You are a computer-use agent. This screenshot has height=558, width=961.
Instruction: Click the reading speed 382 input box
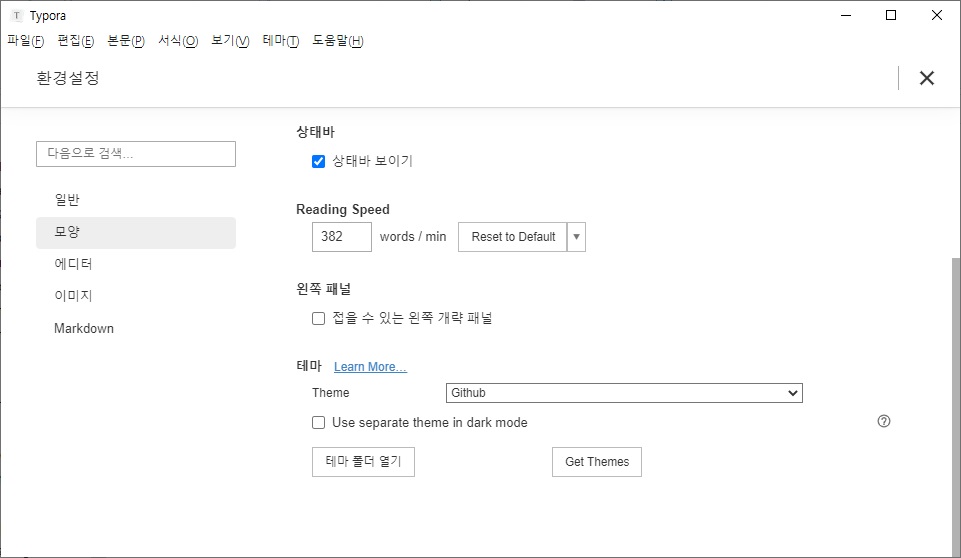click(x=342, y=237)
